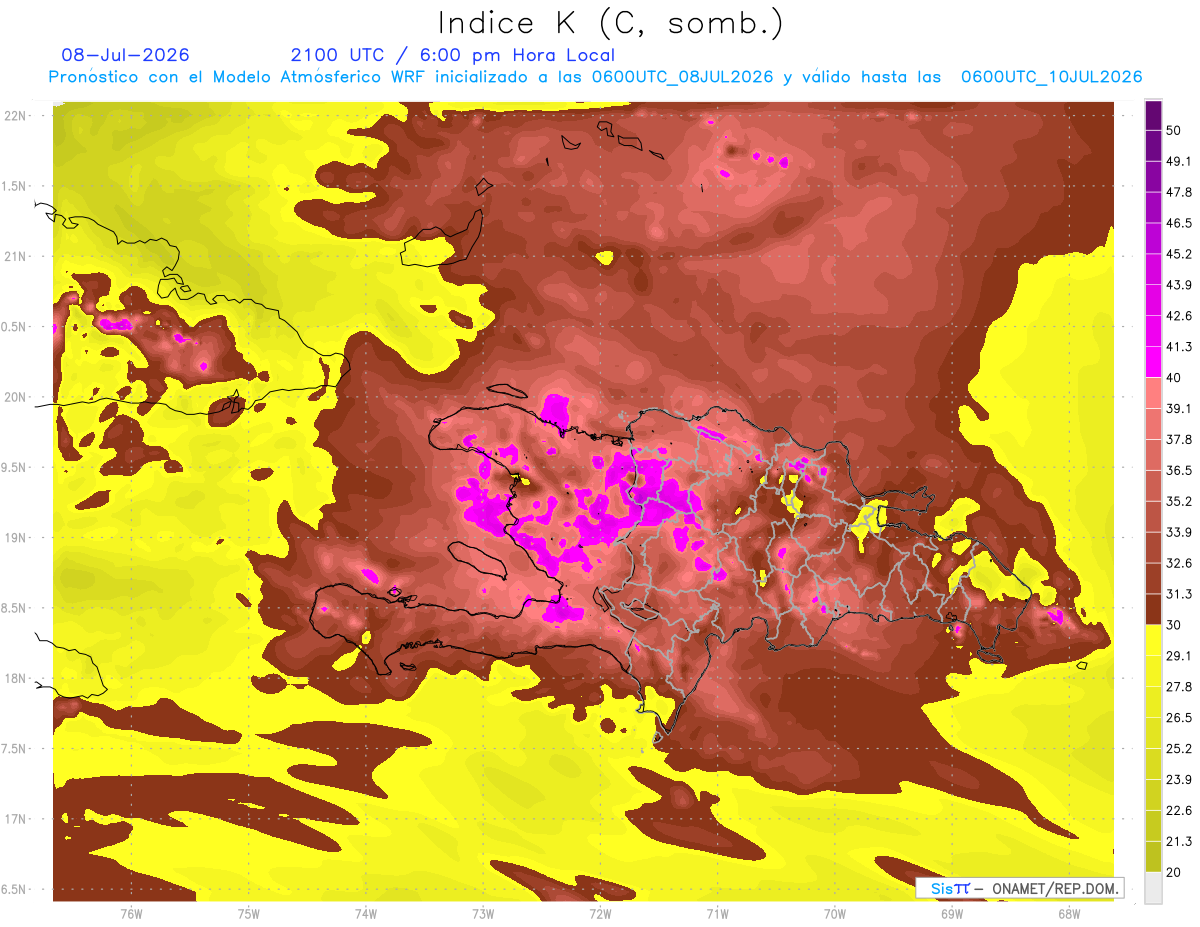The width and height of the screenshot is (1200, 927).
Task: Click the 47.8 value on the color scale
Action: pos(1179,192)
